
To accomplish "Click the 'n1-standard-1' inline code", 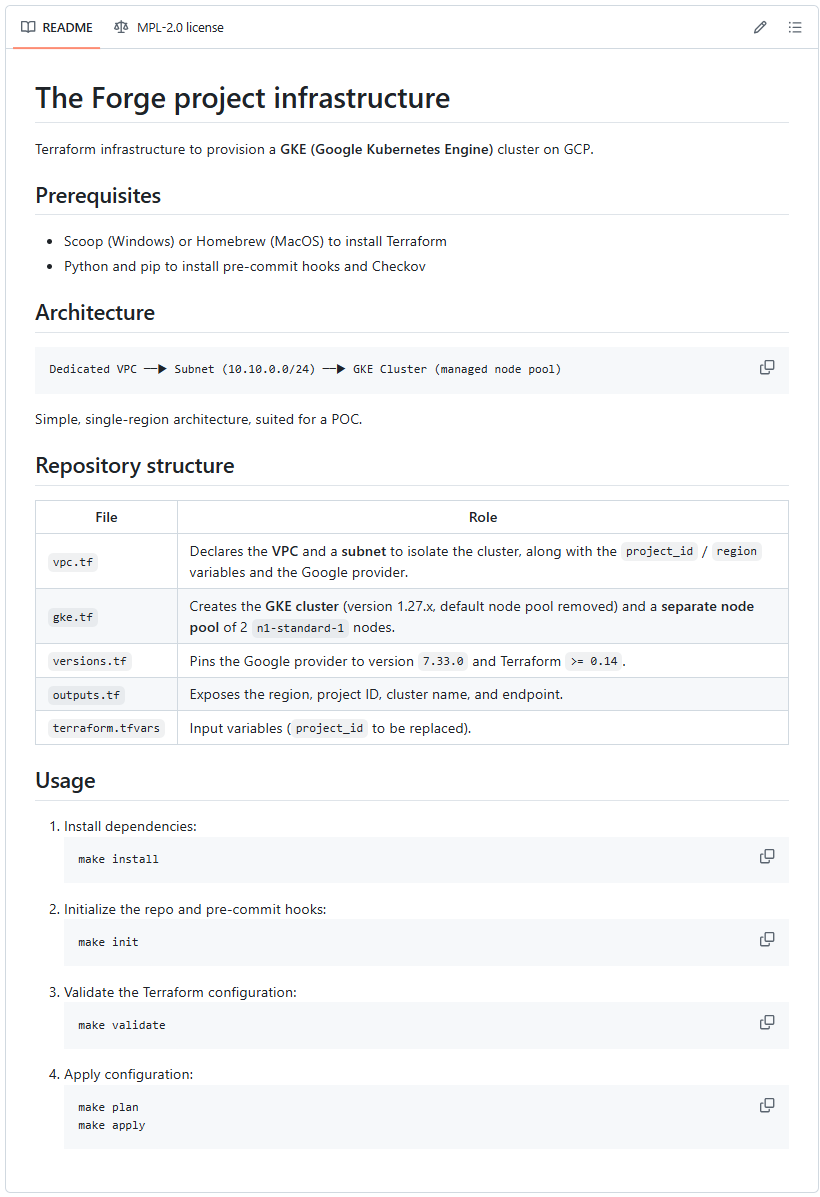I will click(x=300, y=628).
